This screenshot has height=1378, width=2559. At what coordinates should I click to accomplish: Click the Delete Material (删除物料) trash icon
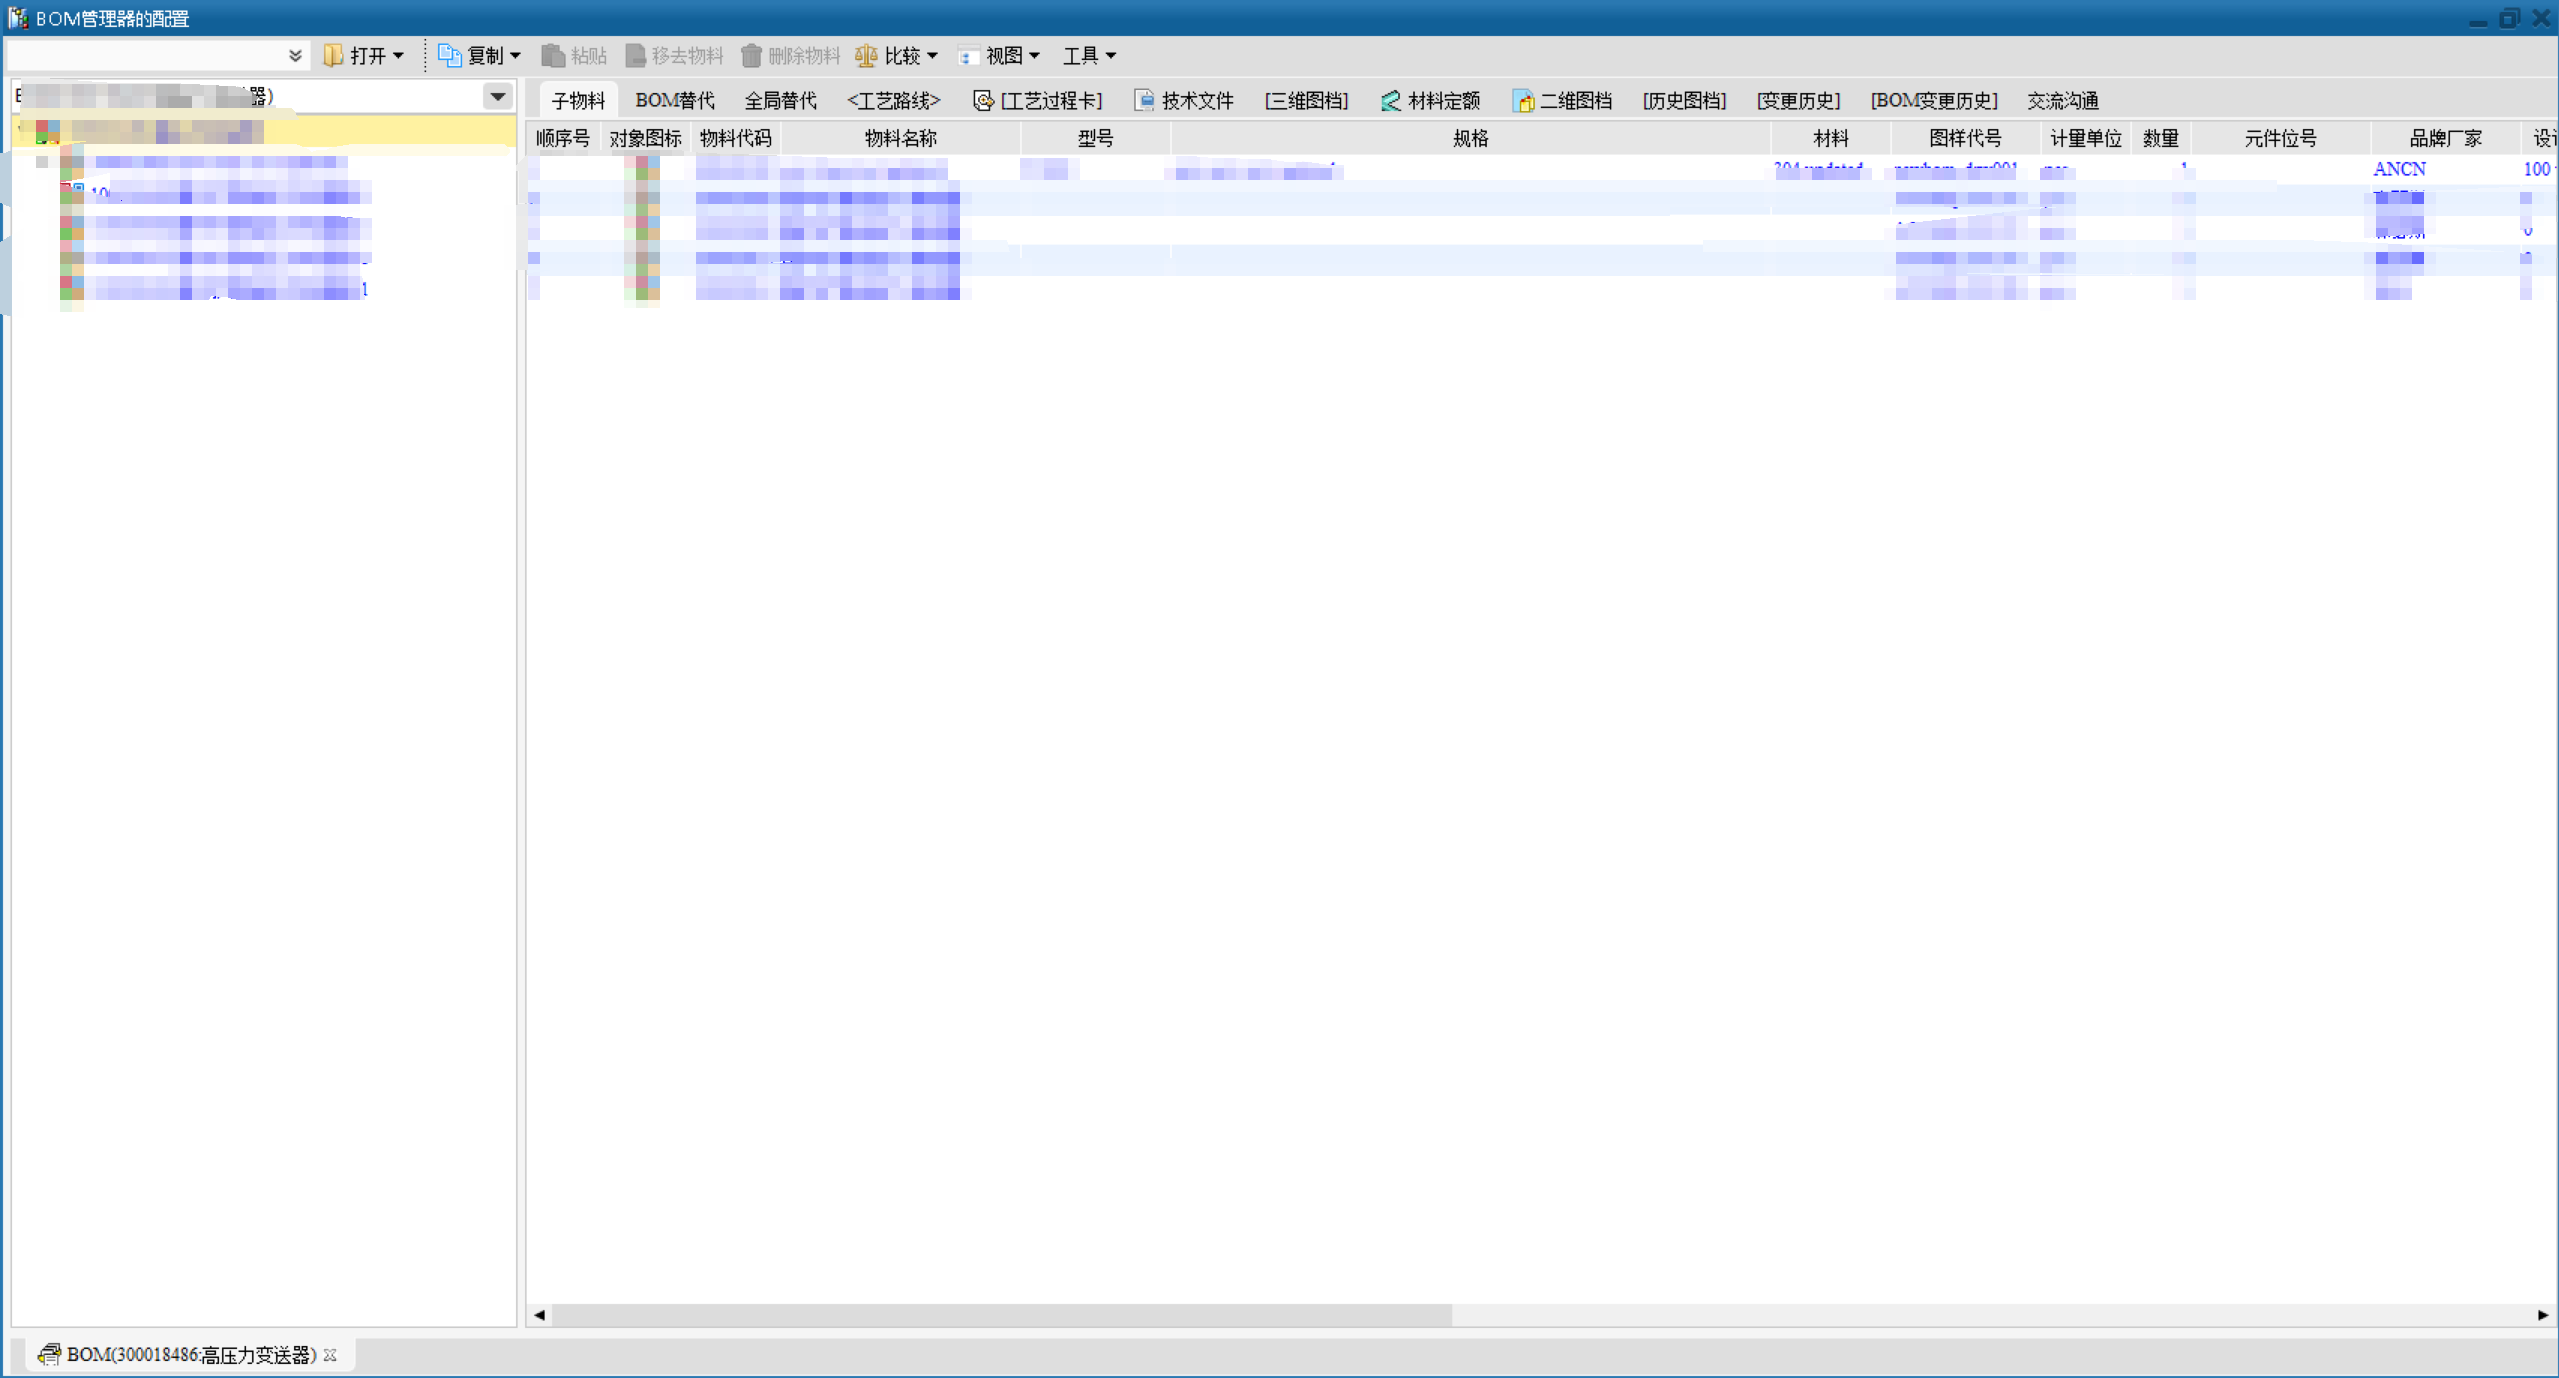(x=751, y=56)
